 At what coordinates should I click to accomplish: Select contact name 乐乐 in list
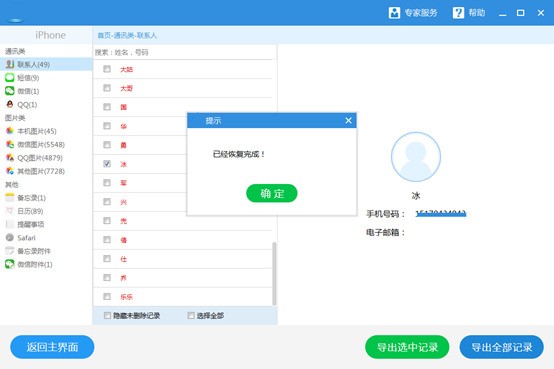[x=126, y=297]
